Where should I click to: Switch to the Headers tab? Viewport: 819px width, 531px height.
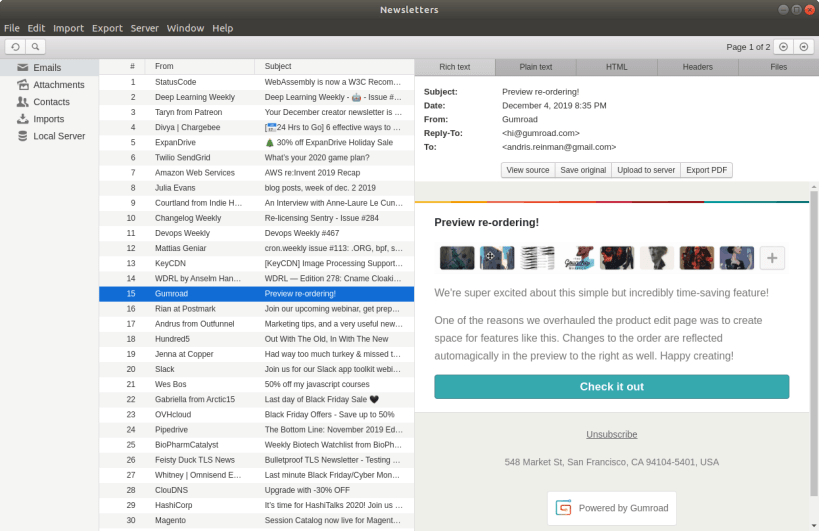click(x=697, y=67)
